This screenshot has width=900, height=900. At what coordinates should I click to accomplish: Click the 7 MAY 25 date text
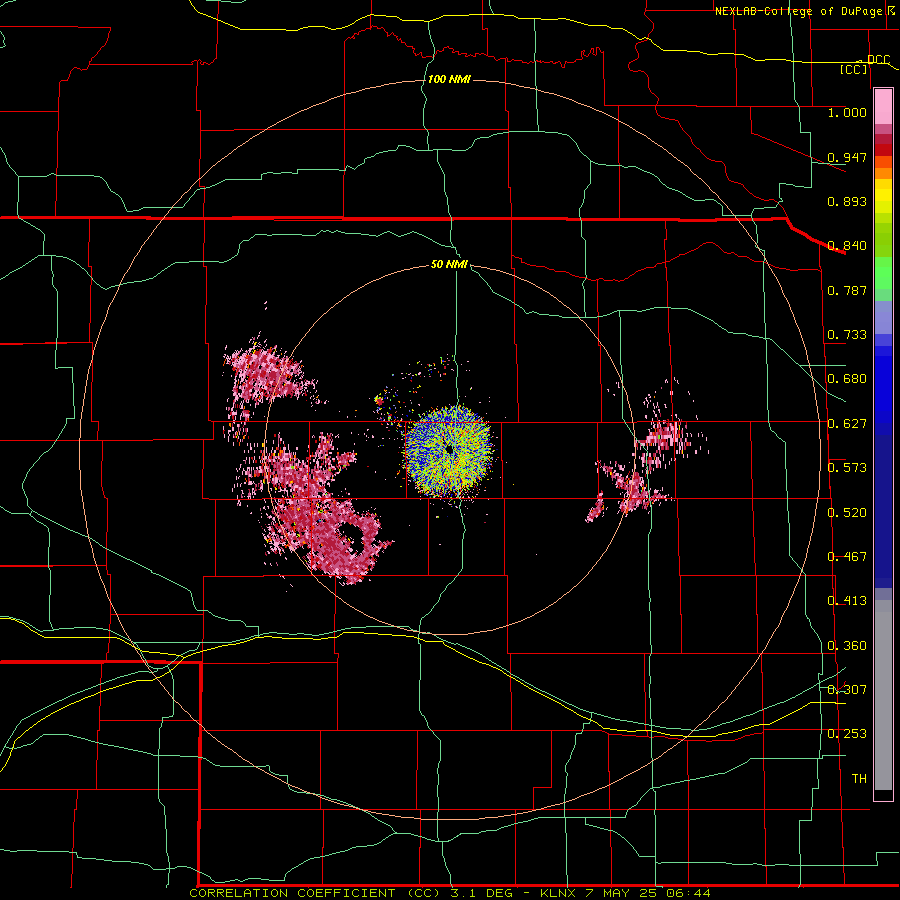(621, 893)
